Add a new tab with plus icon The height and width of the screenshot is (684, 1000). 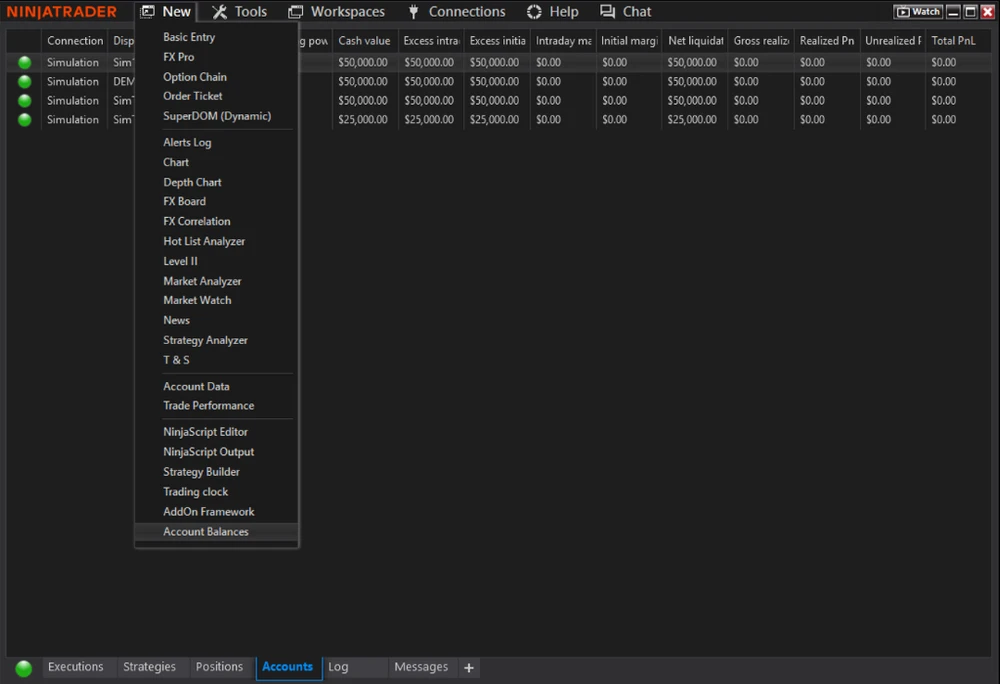click(x=469, y=667)
